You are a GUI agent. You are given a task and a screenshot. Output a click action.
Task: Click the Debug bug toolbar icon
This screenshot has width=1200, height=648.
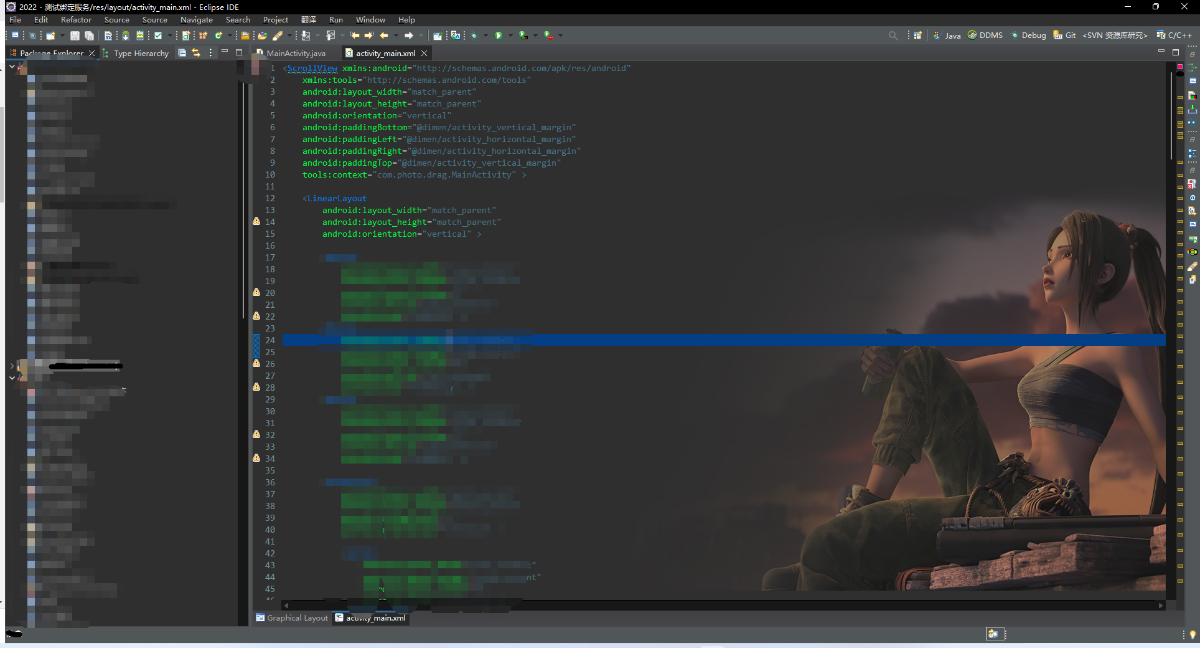(473, 35)
